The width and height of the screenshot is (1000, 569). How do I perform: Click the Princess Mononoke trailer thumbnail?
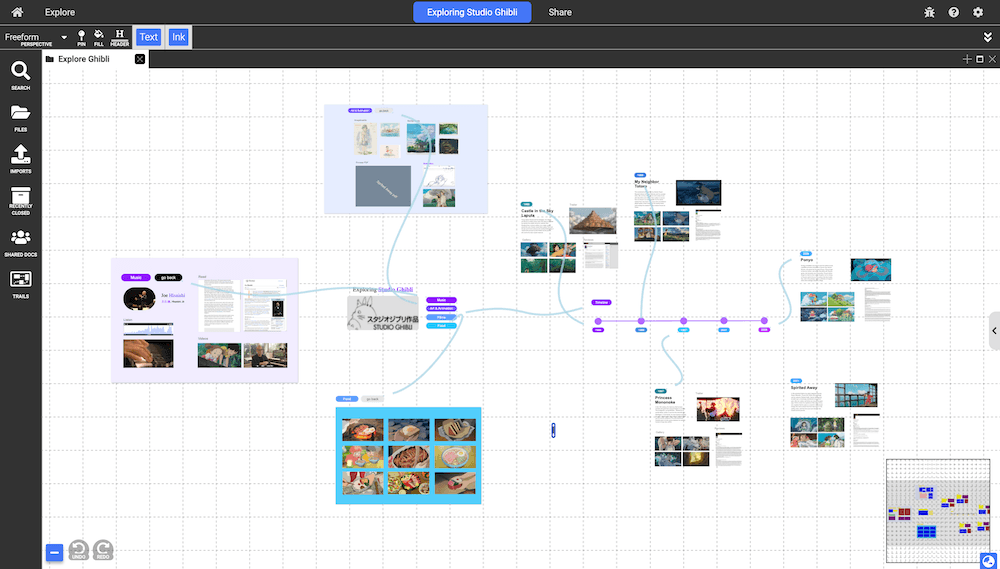718,409
